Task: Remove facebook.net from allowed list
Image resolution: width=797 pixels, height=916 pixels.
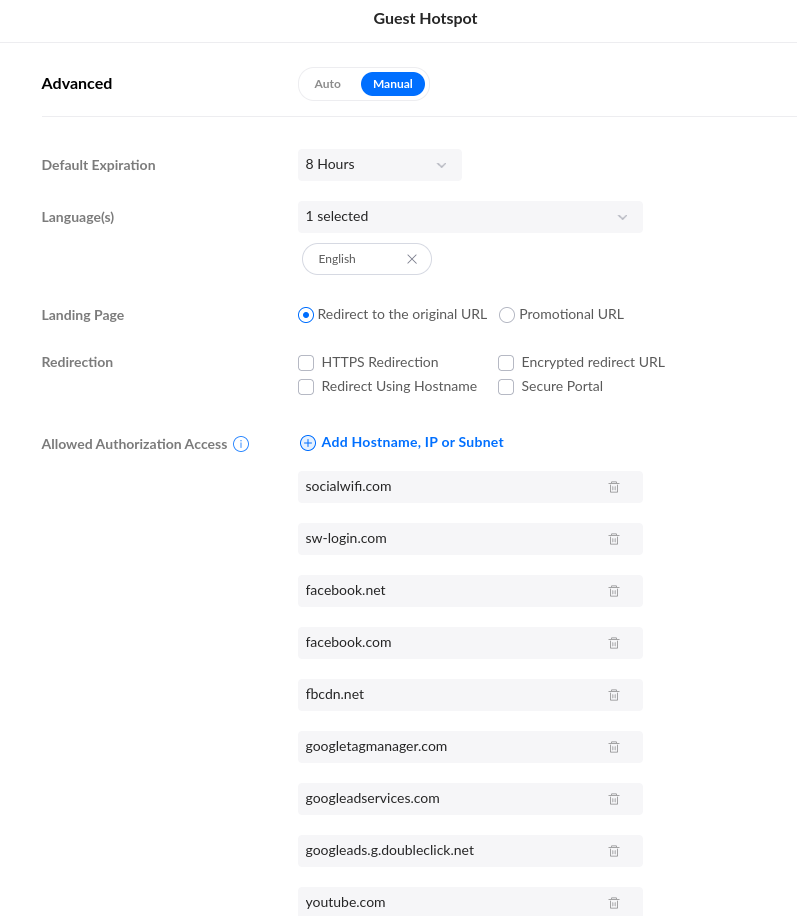Action: (614, 591)
